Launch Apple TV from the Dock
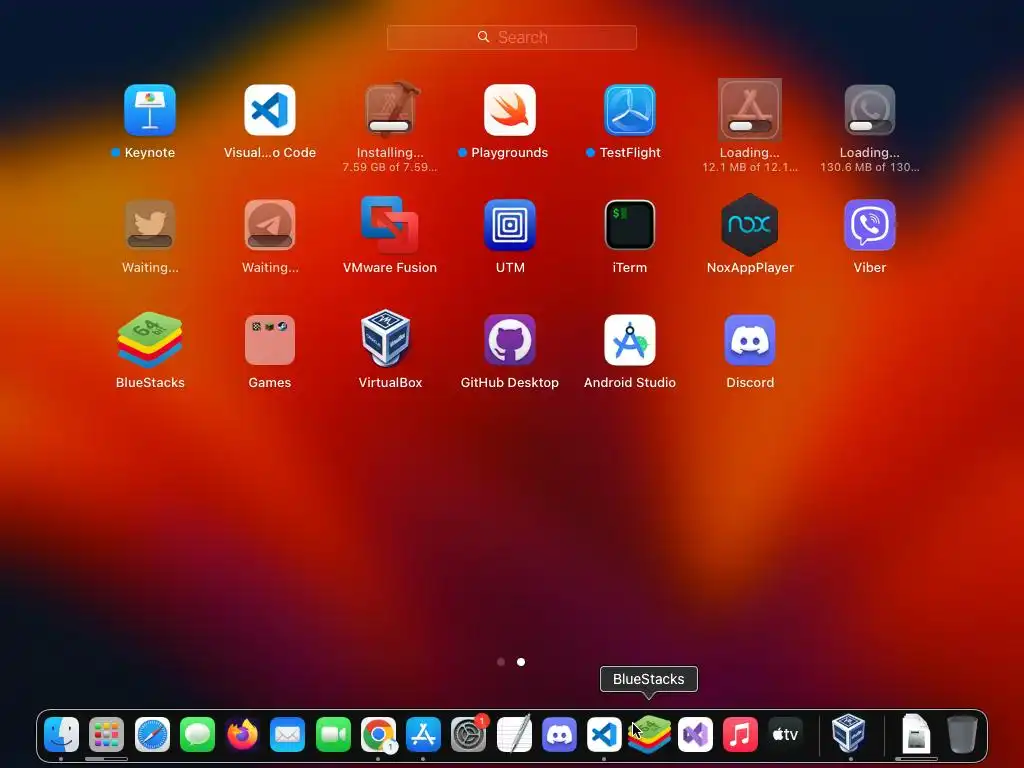 pyautogui.click(x=786, y=734)
